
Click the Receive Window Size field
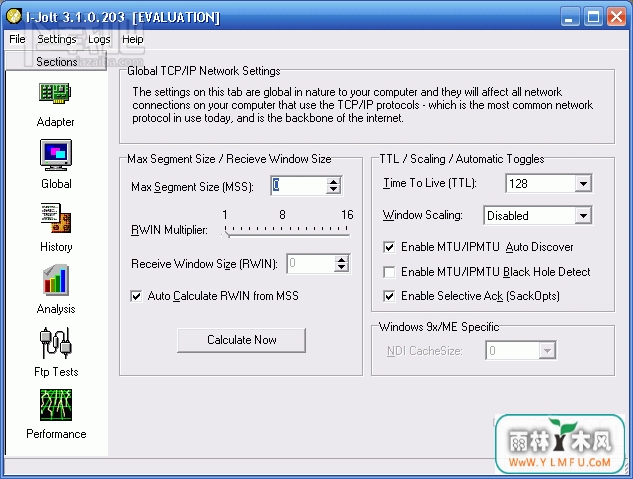[311, 264]
